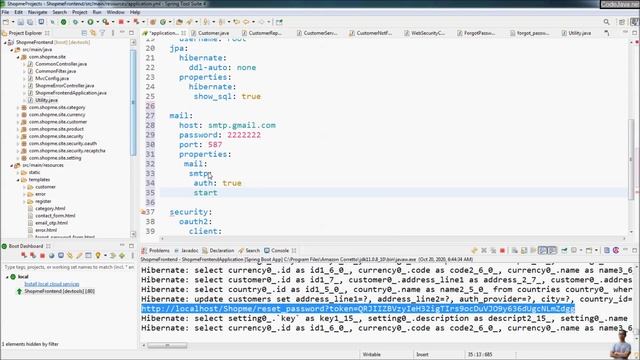
Task: Minimize the Project Explorer view
Action: 122,33
